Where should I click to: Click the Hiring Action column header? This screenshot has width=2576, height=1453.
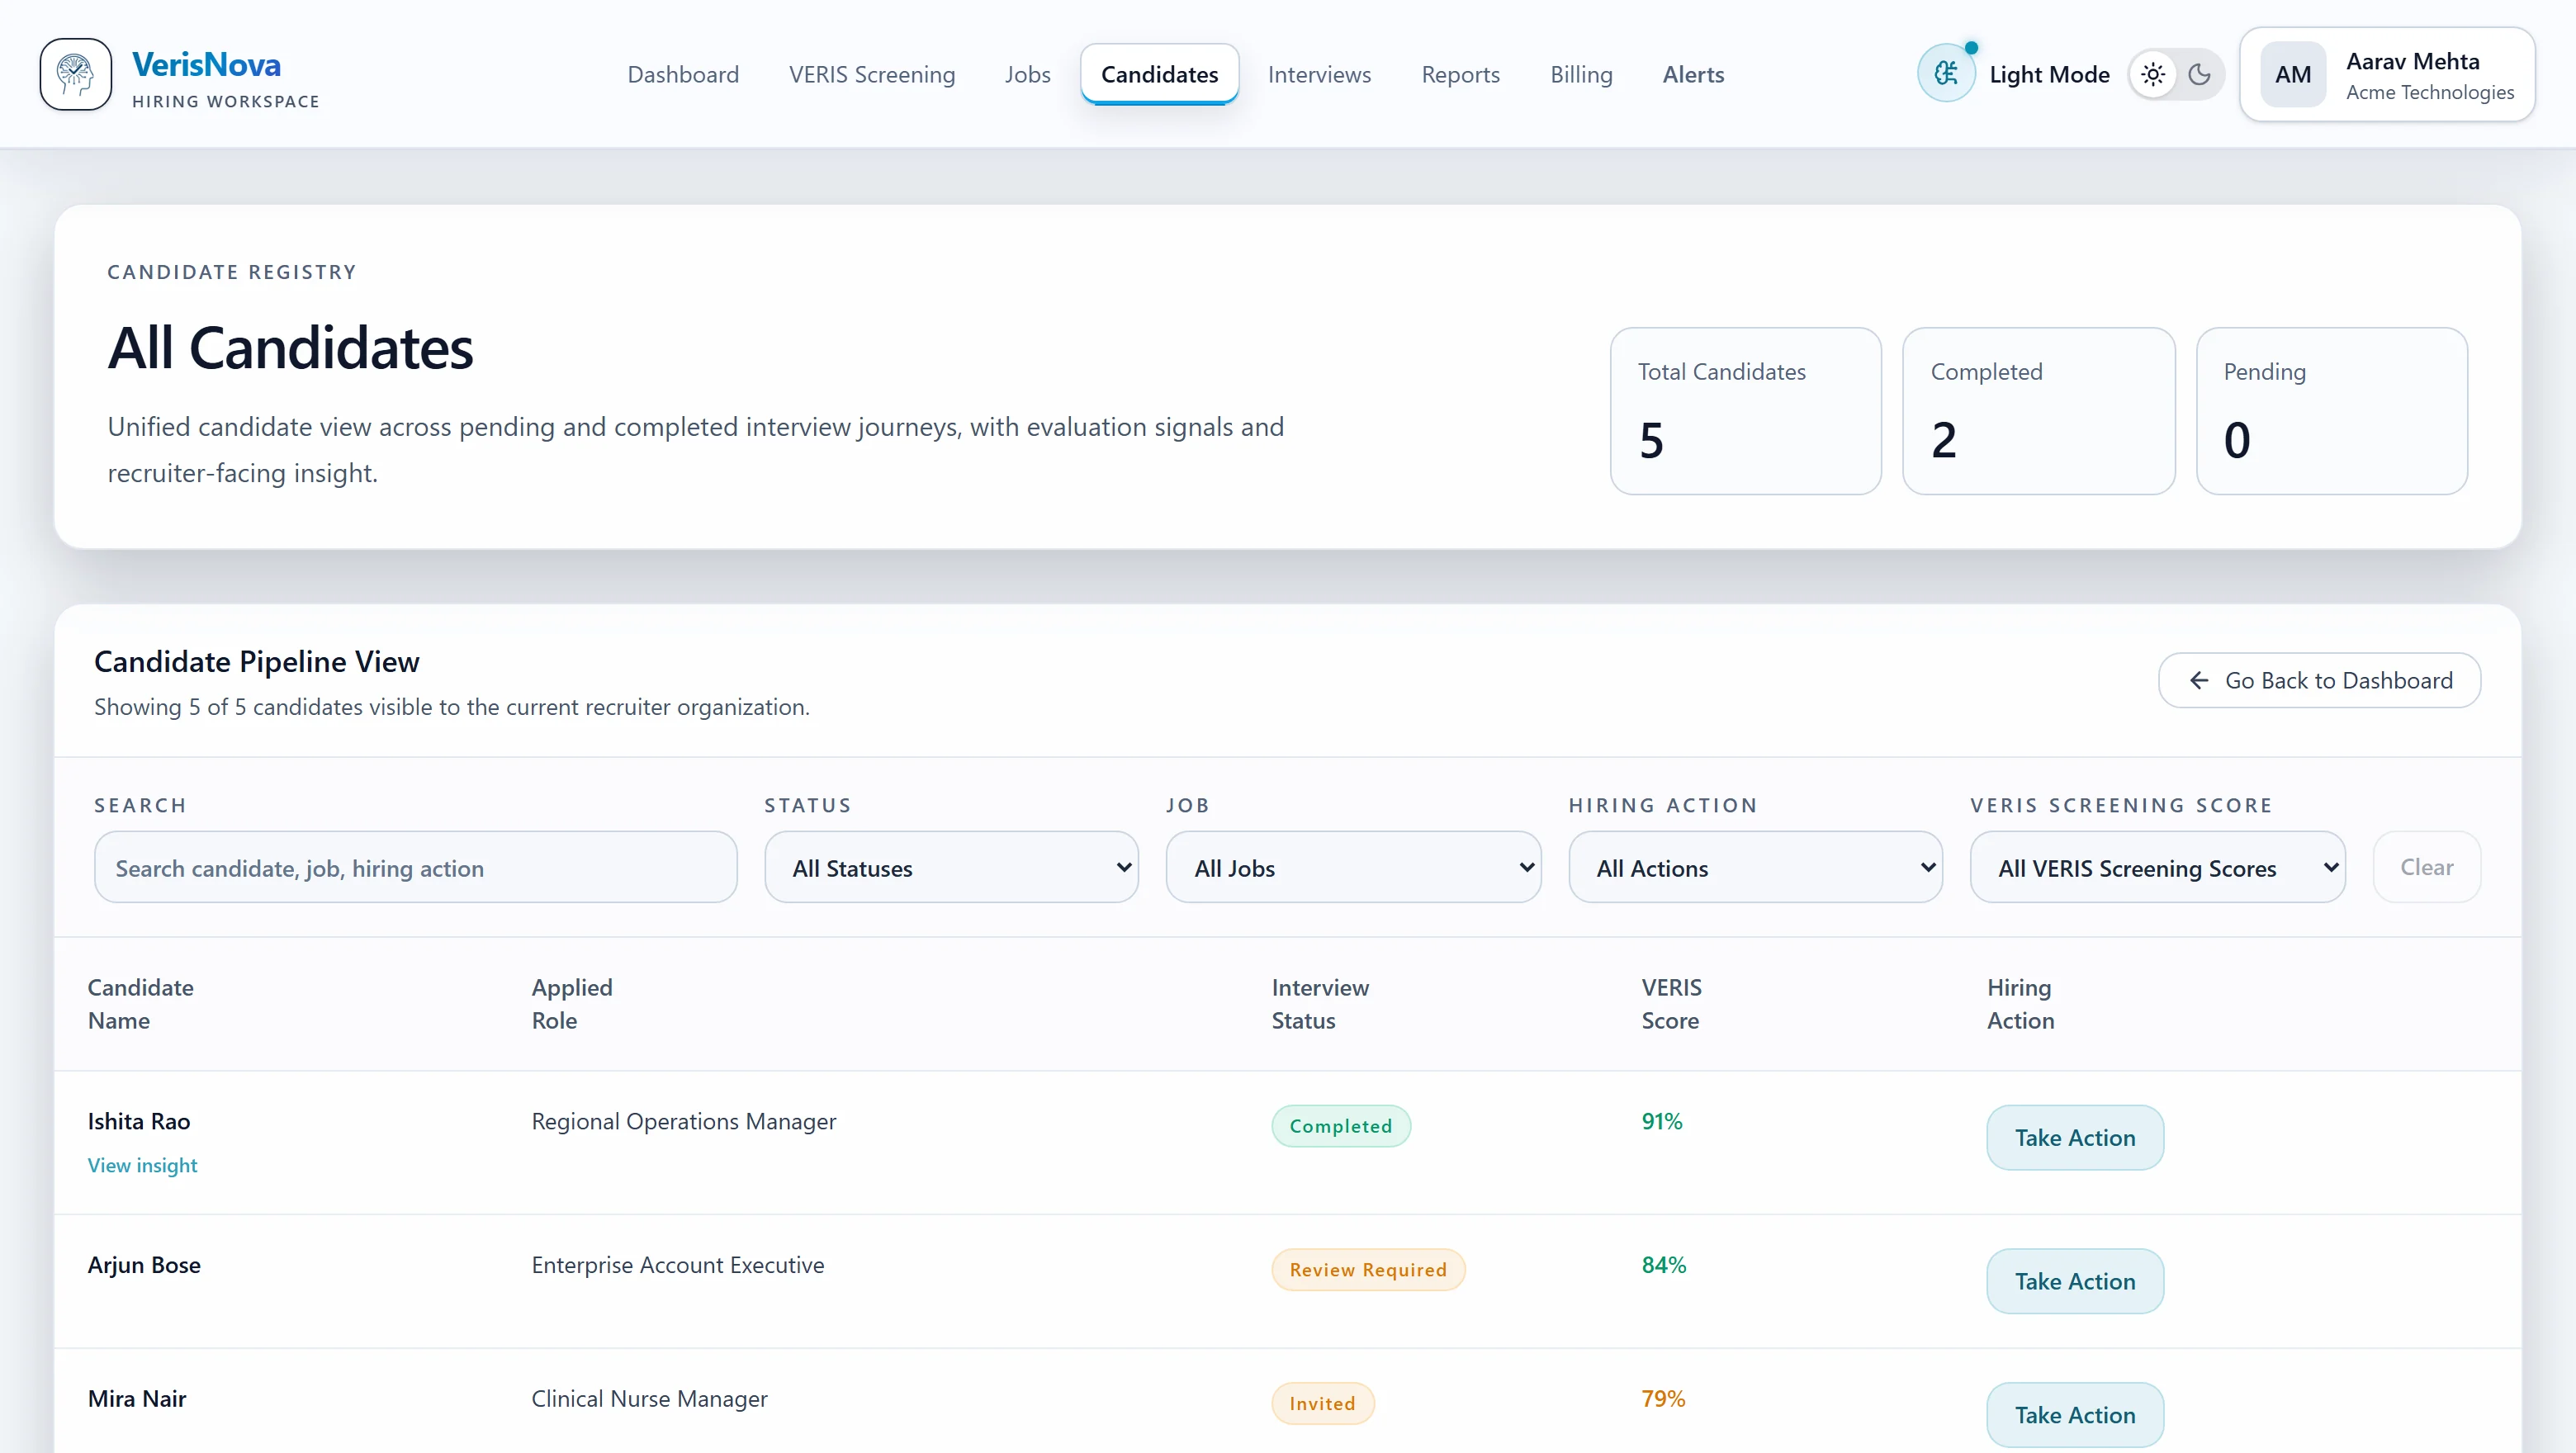2020,1003
